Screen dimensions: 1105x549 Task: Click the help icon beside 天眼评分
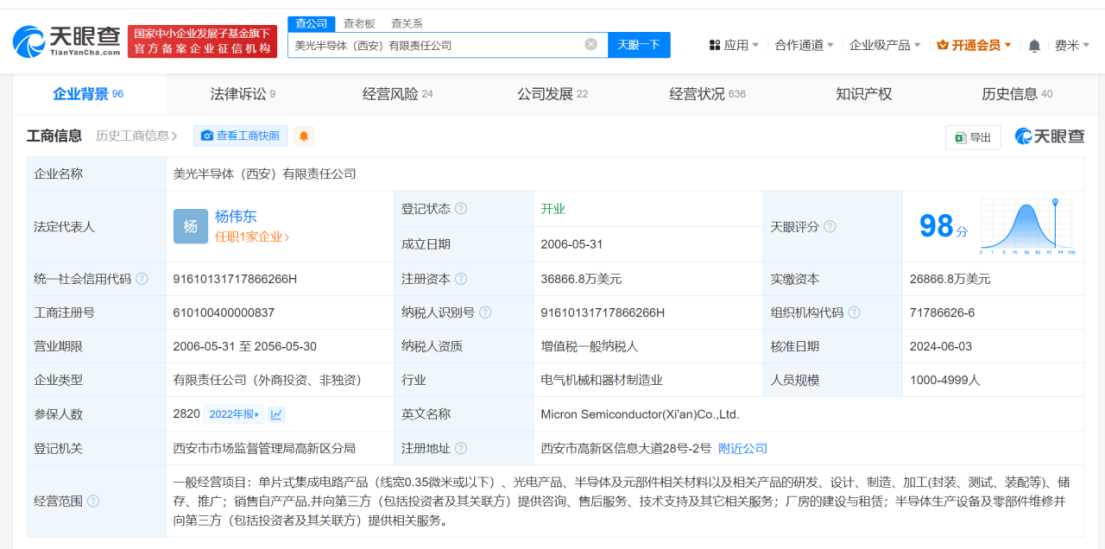click(x=830, y=227)
